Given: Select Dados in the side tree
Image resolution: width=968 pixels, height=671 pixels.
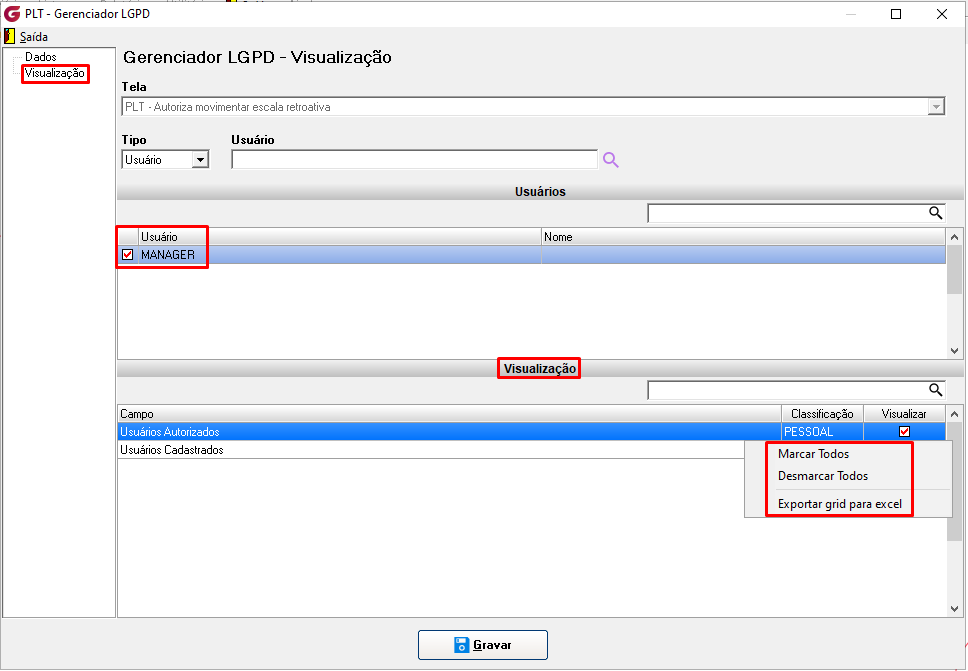Looking at the screenshot, I should 41,57.
